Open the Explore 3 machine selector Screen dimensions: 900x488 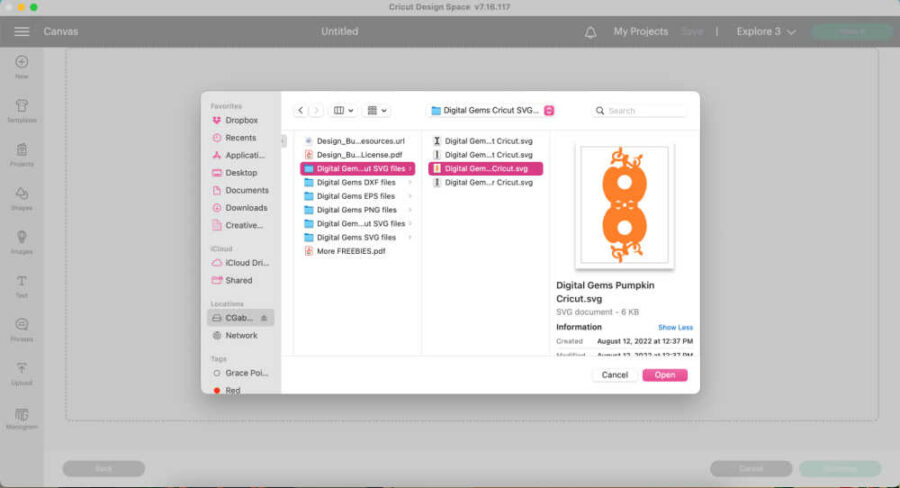click(766, 31)
